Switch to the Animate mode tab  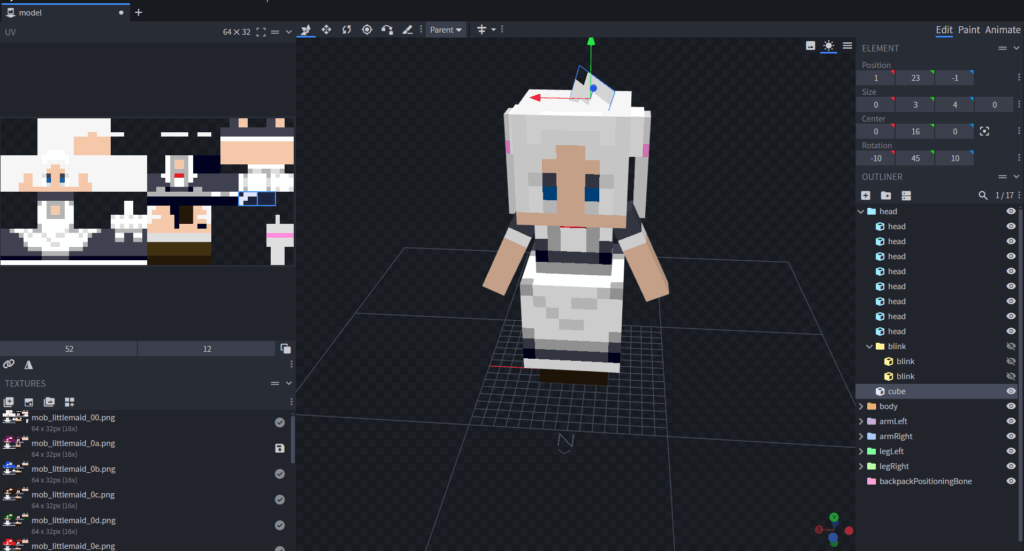1003,30
